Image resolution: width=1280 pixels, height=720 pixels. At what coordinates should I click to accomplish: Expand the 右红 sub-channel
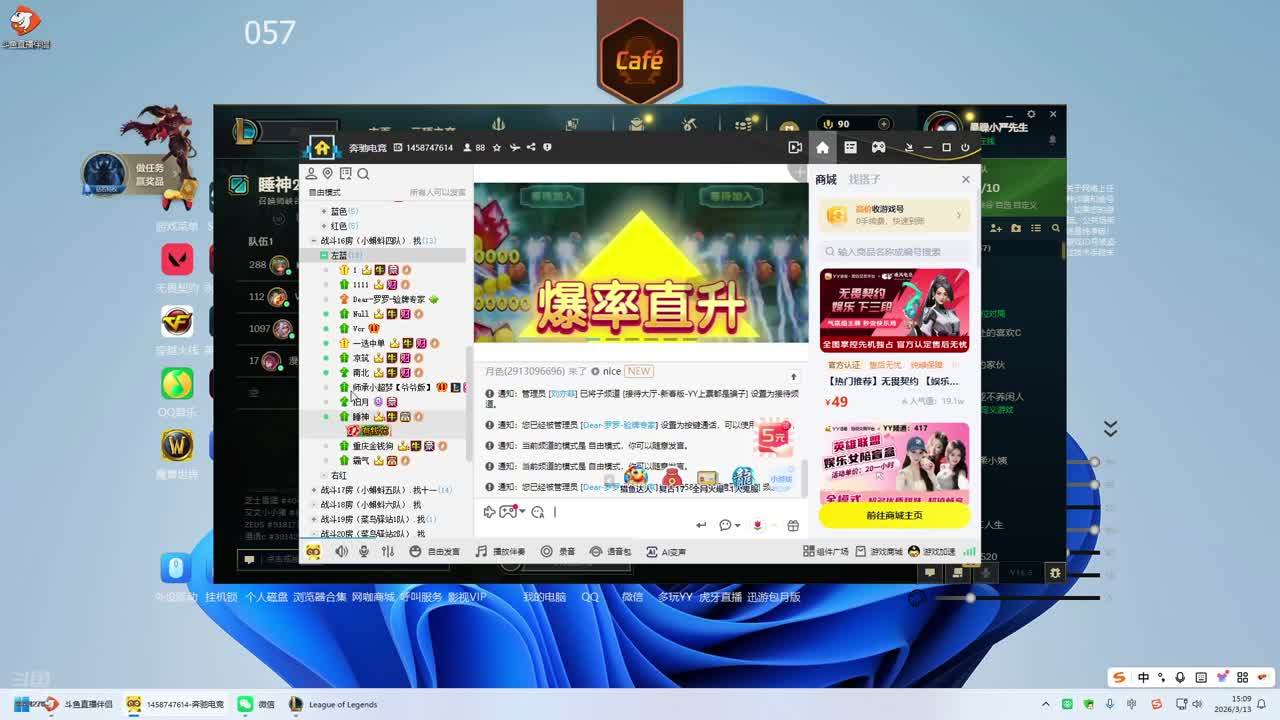323,476
